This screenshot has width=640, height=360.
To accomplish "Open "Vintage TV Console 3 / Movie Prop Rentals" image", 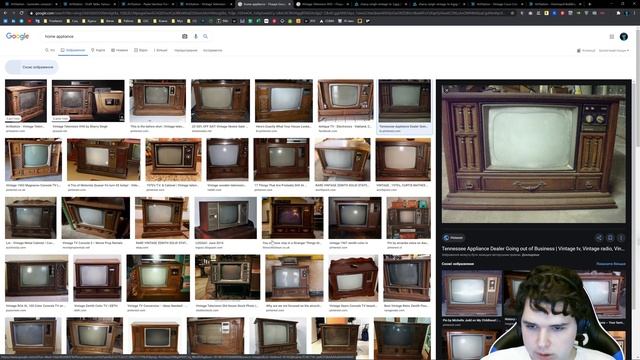I will [x=96, y=218].
